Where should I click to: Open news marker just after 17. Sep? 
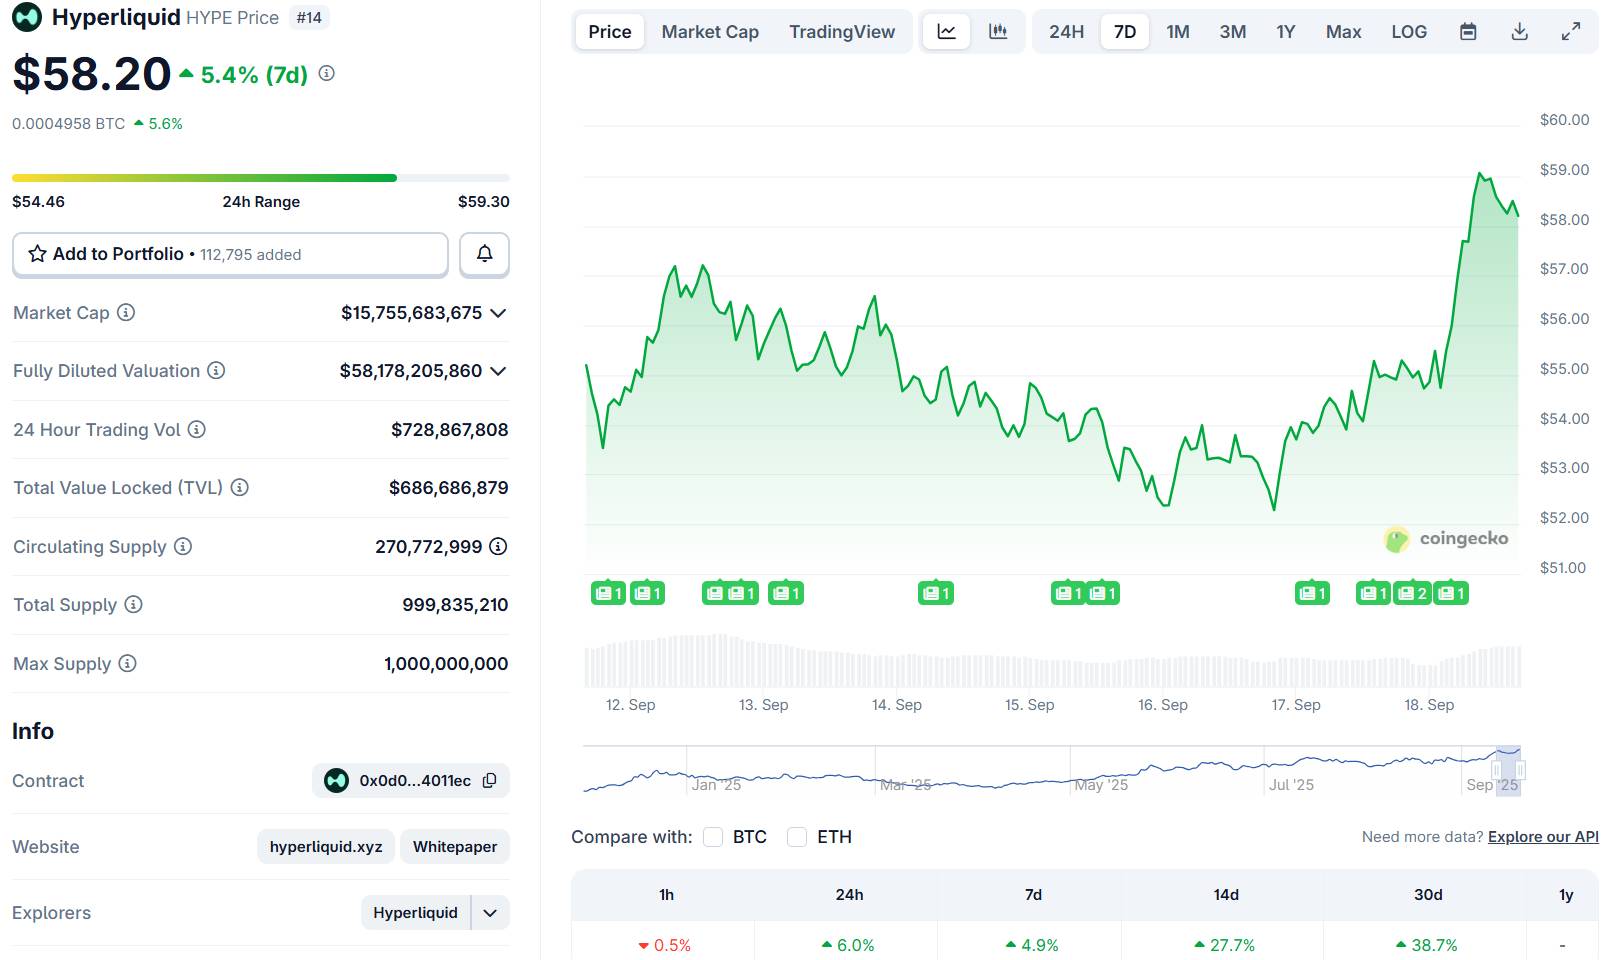[1313, 593]
